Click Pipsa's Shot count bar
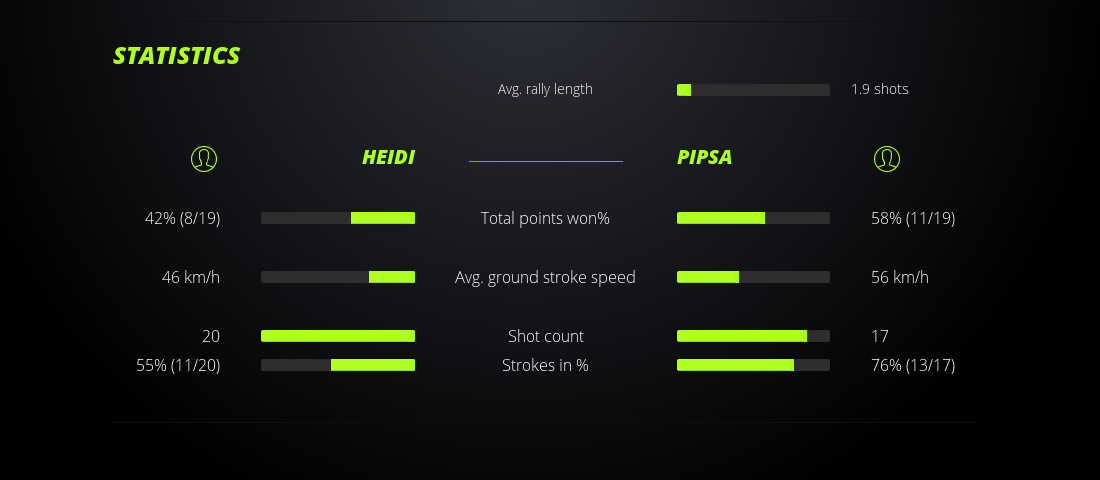Image resolution: width=1100 pixels, height=480 pixels. (753, 336)
